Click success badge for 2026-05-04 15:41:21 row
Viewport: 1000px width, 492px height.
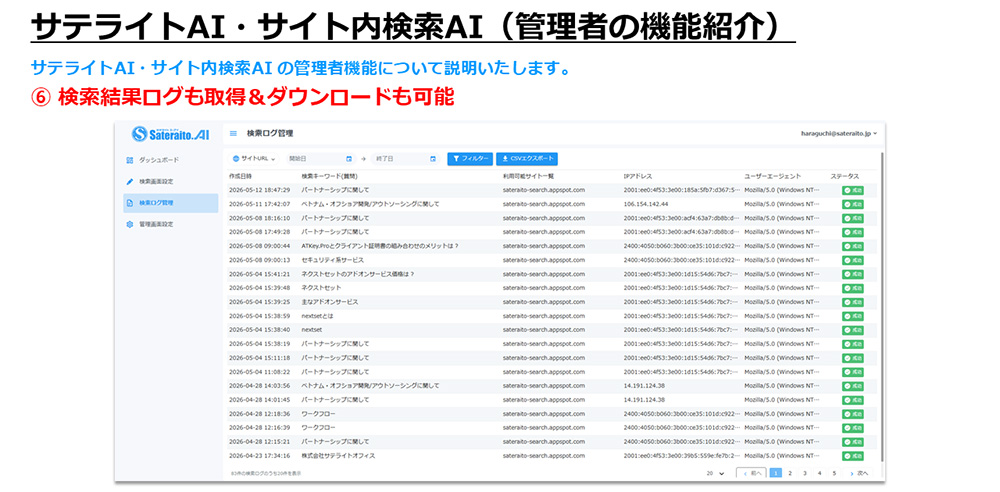(853, 274)
